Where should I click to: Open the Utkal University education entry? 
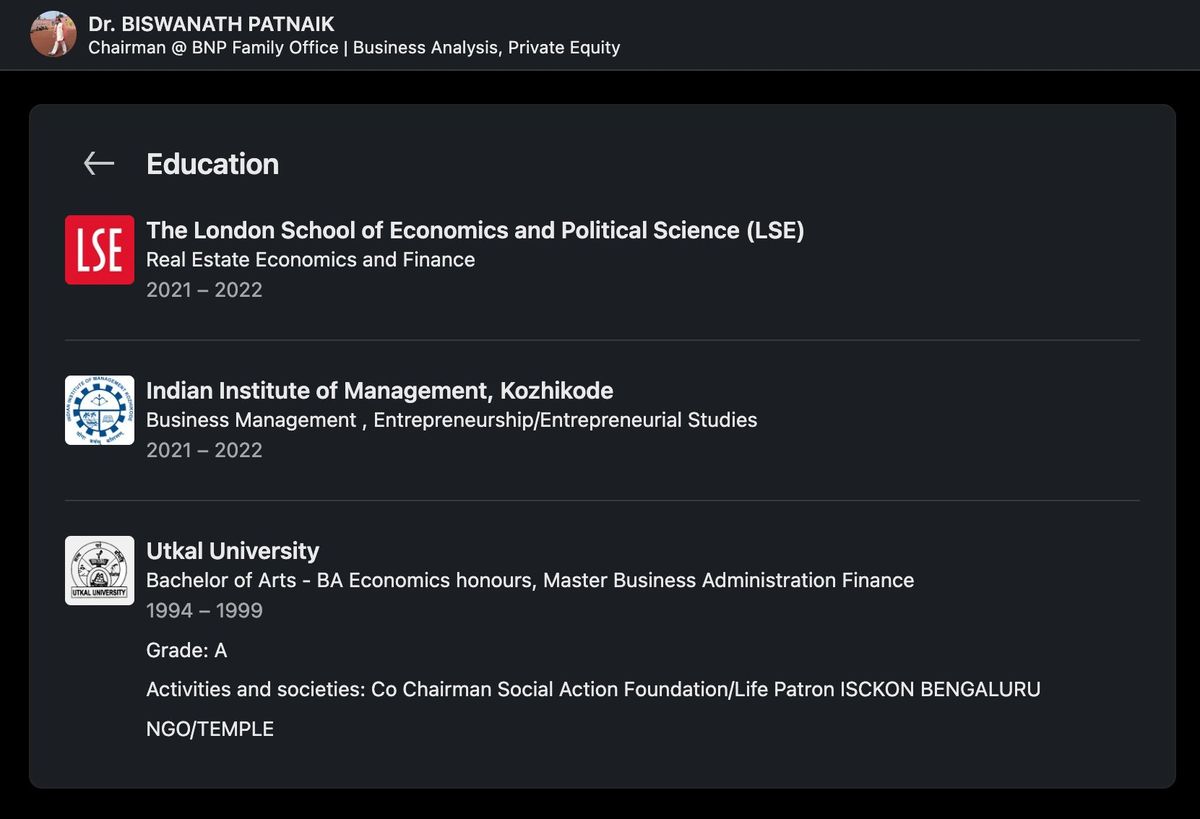point(233,550)
